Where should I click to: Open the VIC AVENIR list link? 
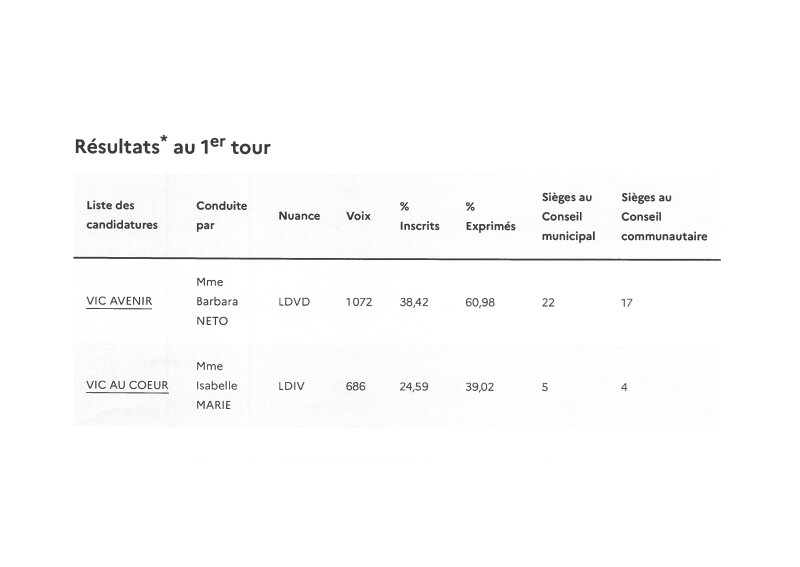119,301
